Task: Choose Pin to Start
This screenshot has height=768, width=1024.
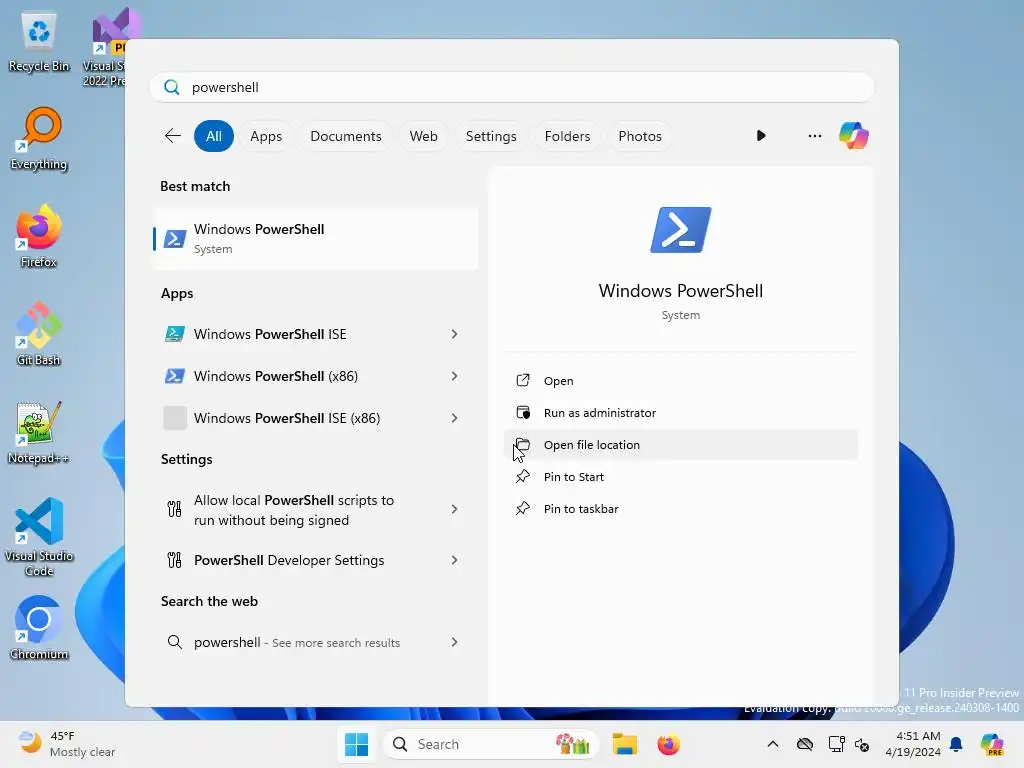Action: [x=680, y=477]
